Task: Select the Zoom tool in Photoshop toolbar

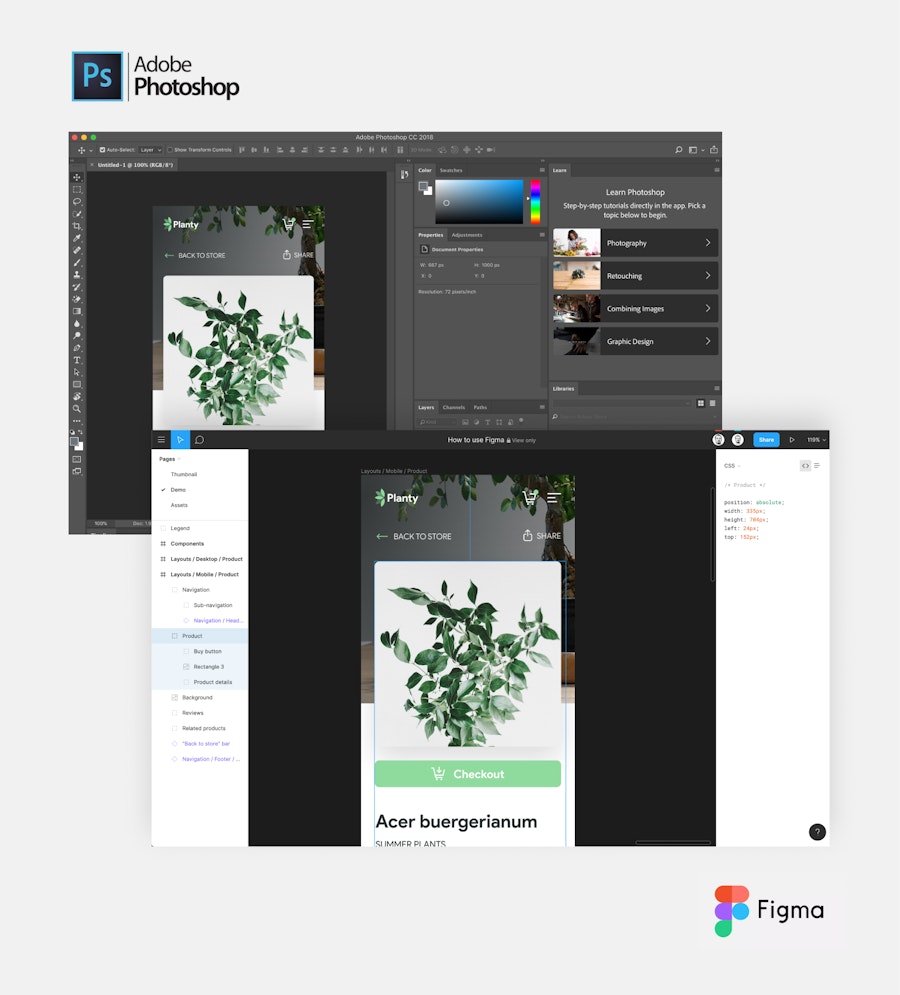Action: click(77, 409)
